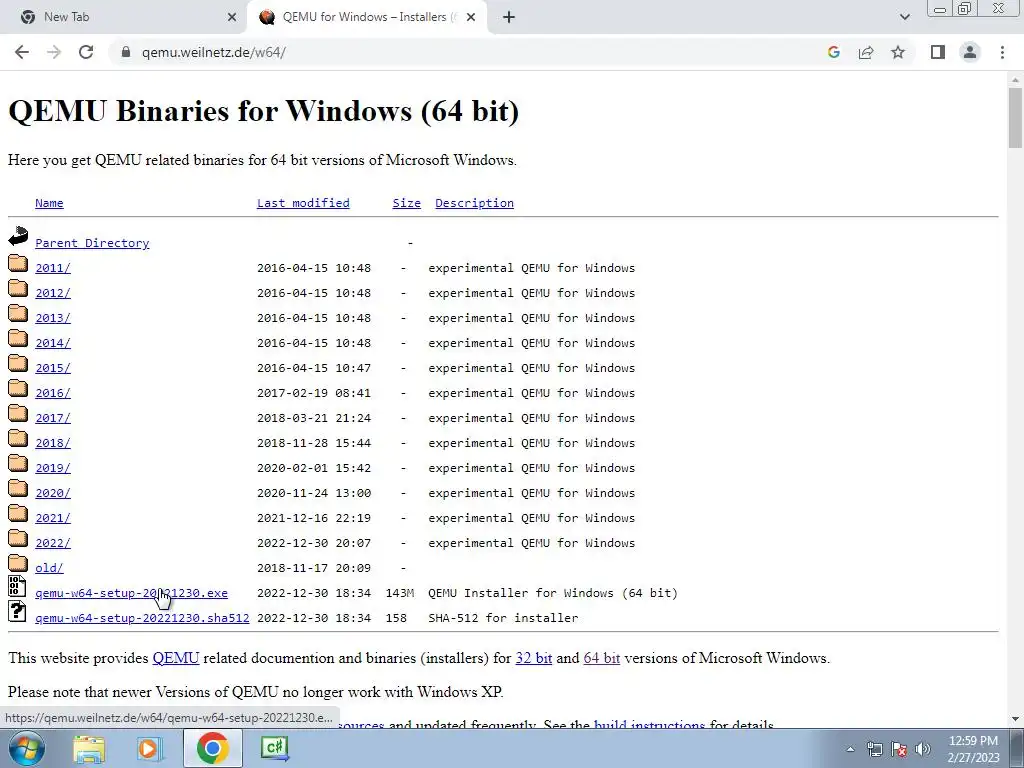The height and width of the screenshot is (768, 1024).
Task: Click the scrollbar down arrow
Action: 1015,719
